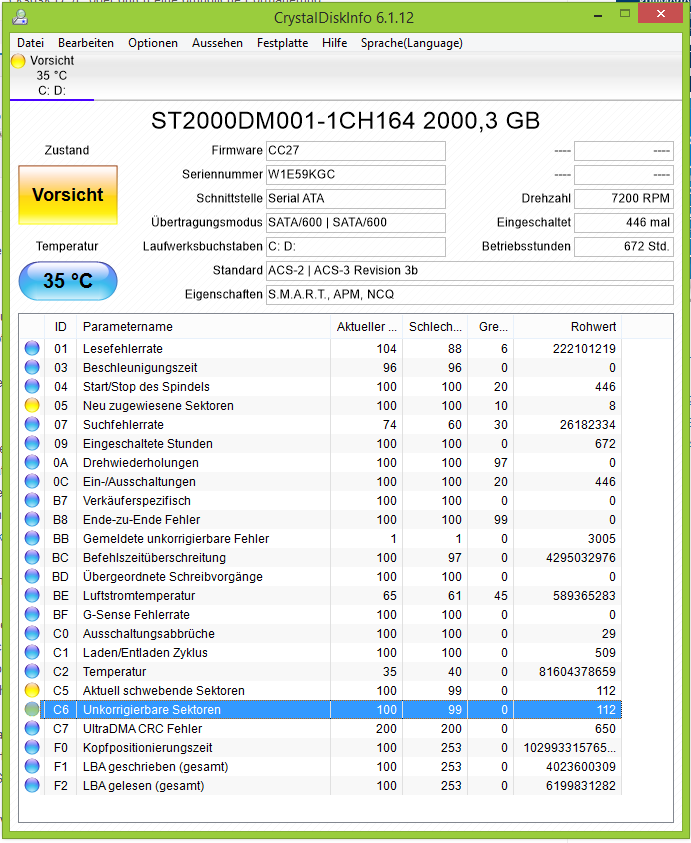
Task: Select the UltraDMA CRC Fehler row name
Action: point(143,729)
